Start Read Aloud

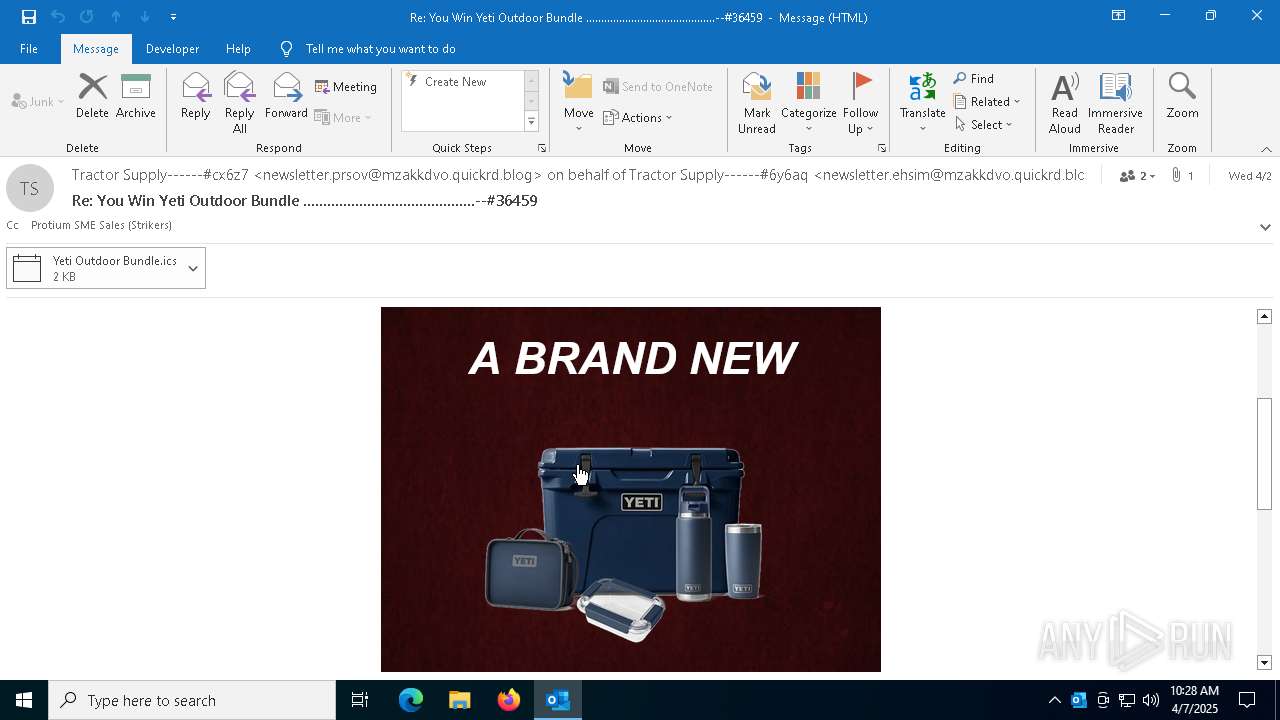pos(1065,103)
